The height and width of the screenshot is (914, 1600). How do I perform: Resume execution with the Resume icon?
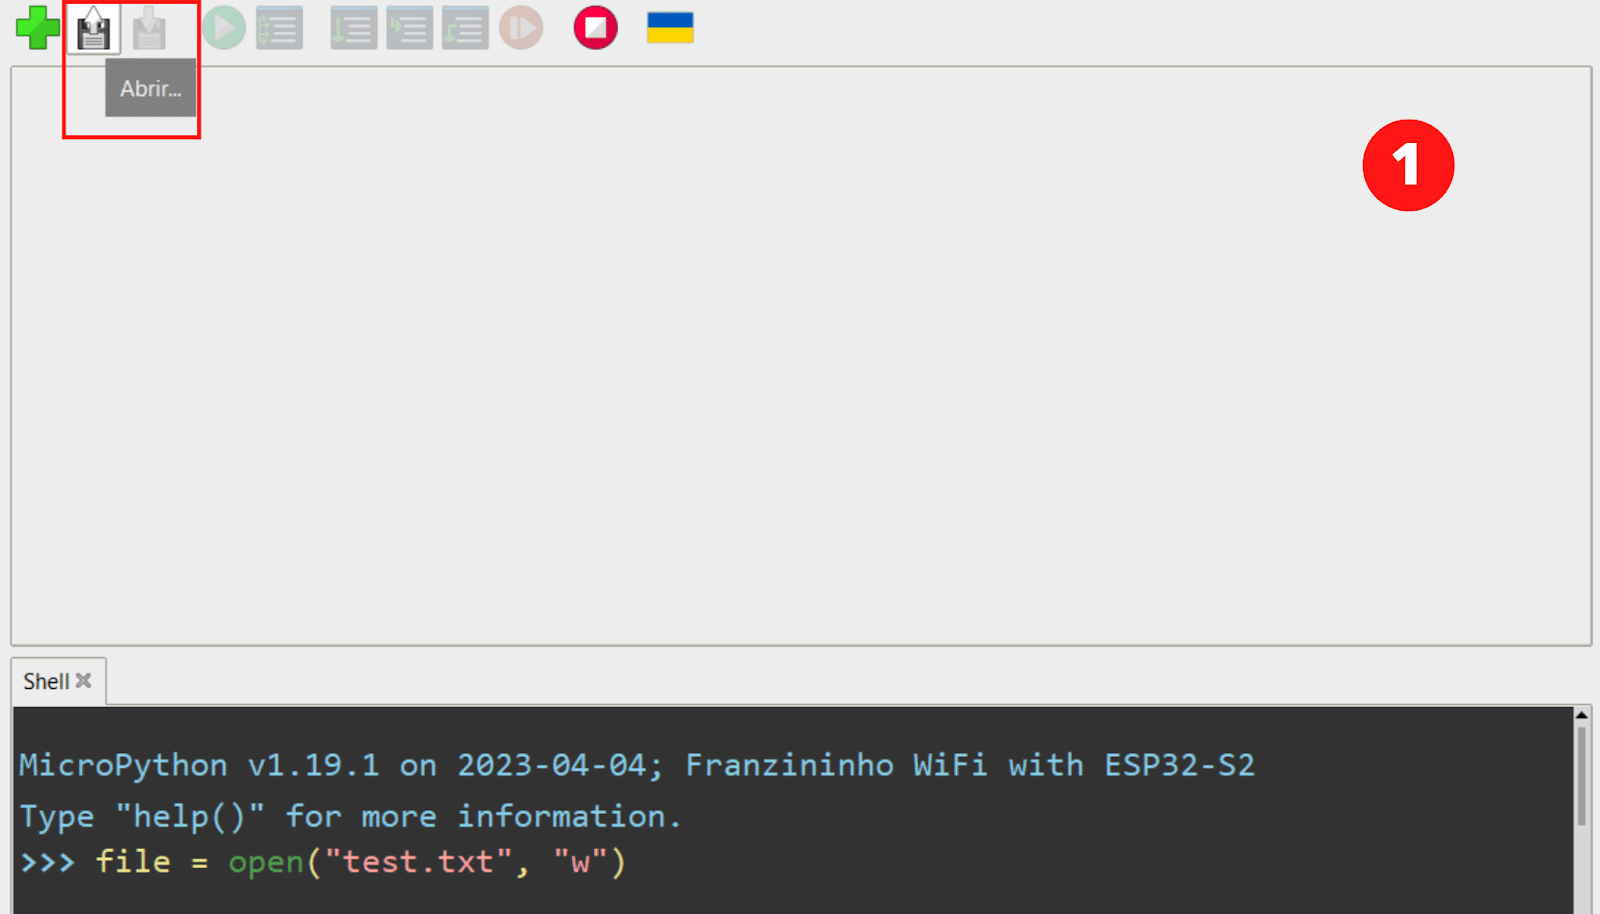tap(521, 28)
